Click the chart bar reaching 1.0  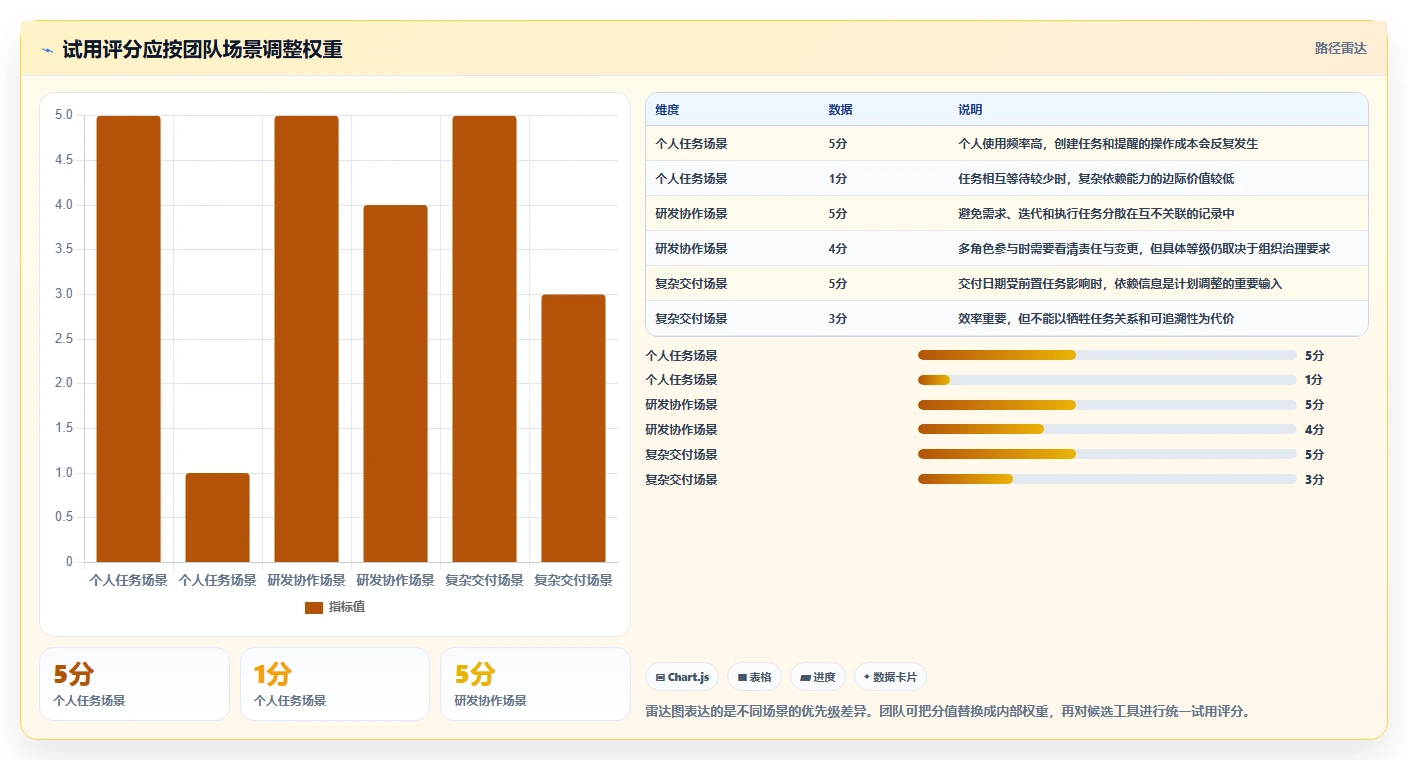click(217, 517)
